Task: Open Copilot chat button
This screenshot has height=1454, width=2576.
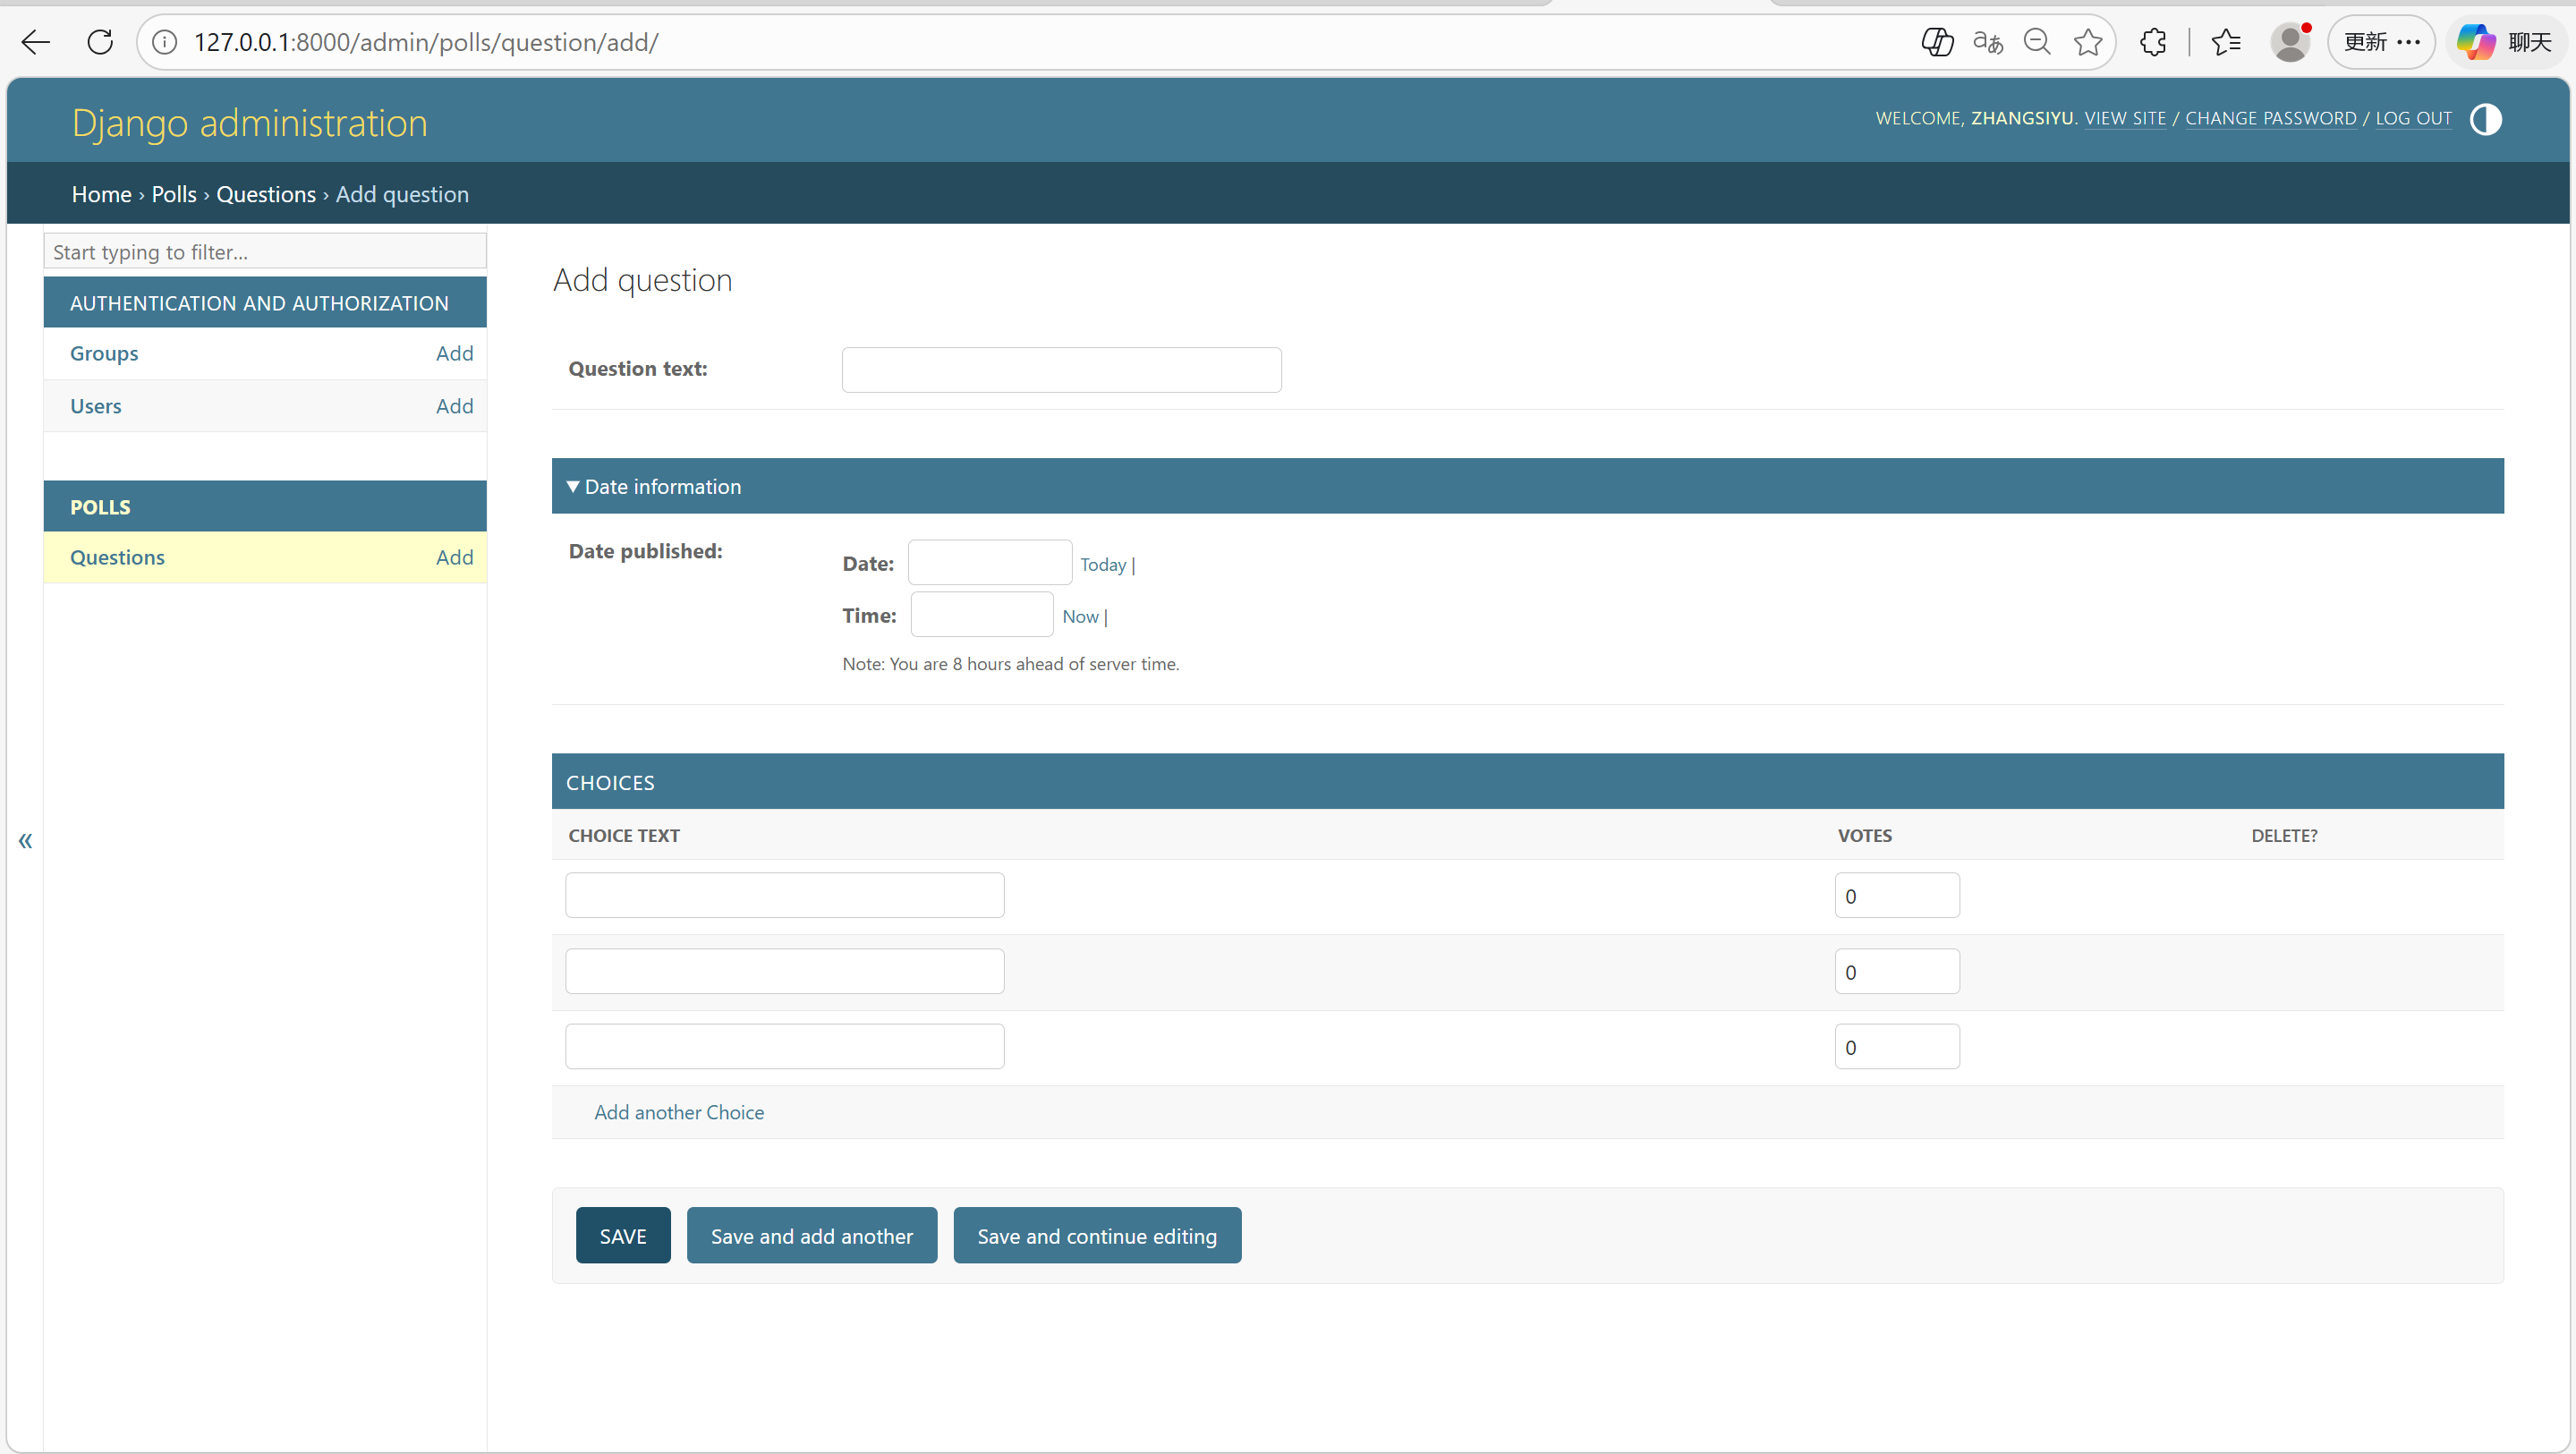Action: (x=2505, y=42)
